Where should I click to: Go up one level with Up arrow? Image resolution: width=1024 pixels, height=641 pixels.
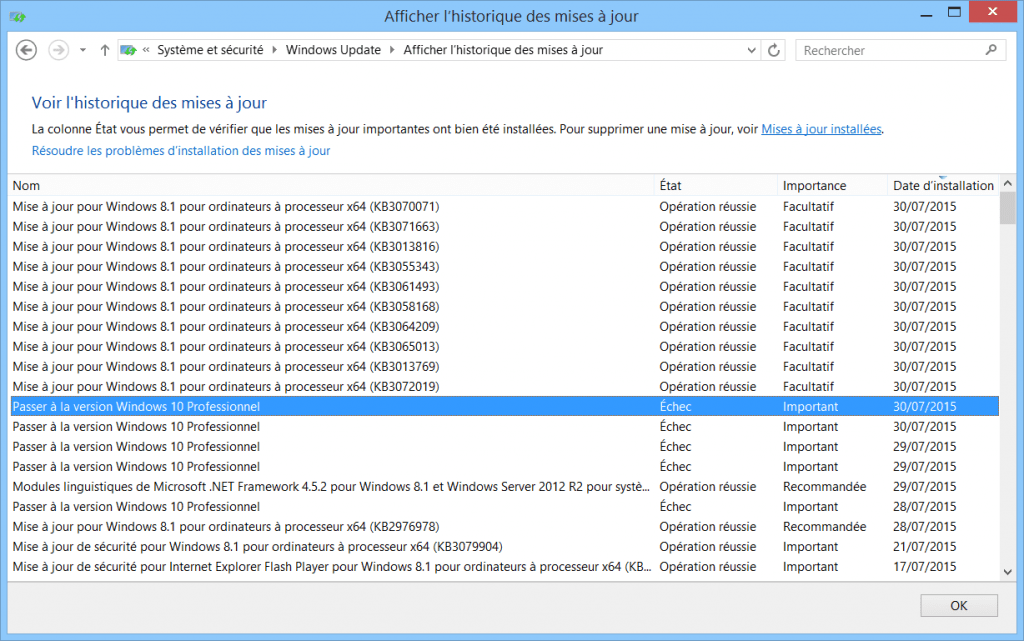point(104,50)
